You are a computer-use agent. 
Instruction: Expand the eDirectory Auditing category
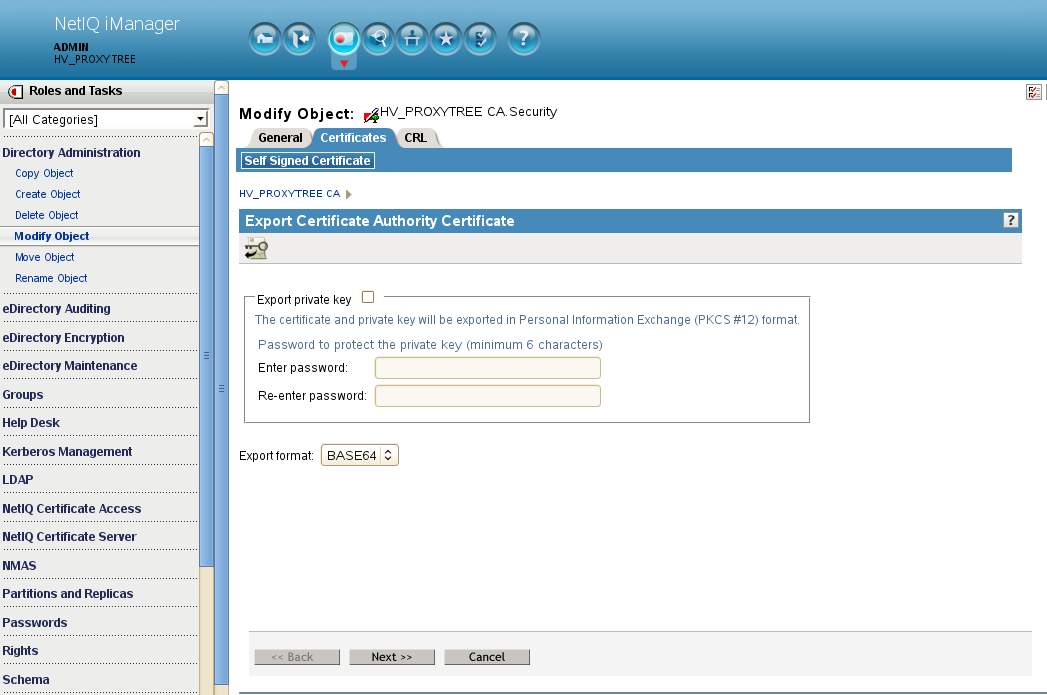point(56,308)
